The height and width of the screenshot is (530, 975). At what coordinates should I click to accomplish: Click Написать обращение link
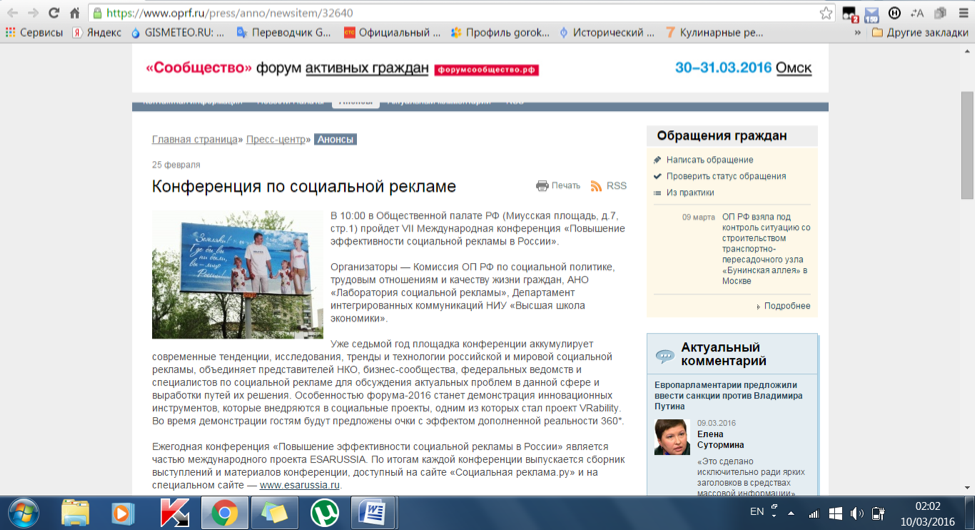pyautogui.click(x=709, y=160)
